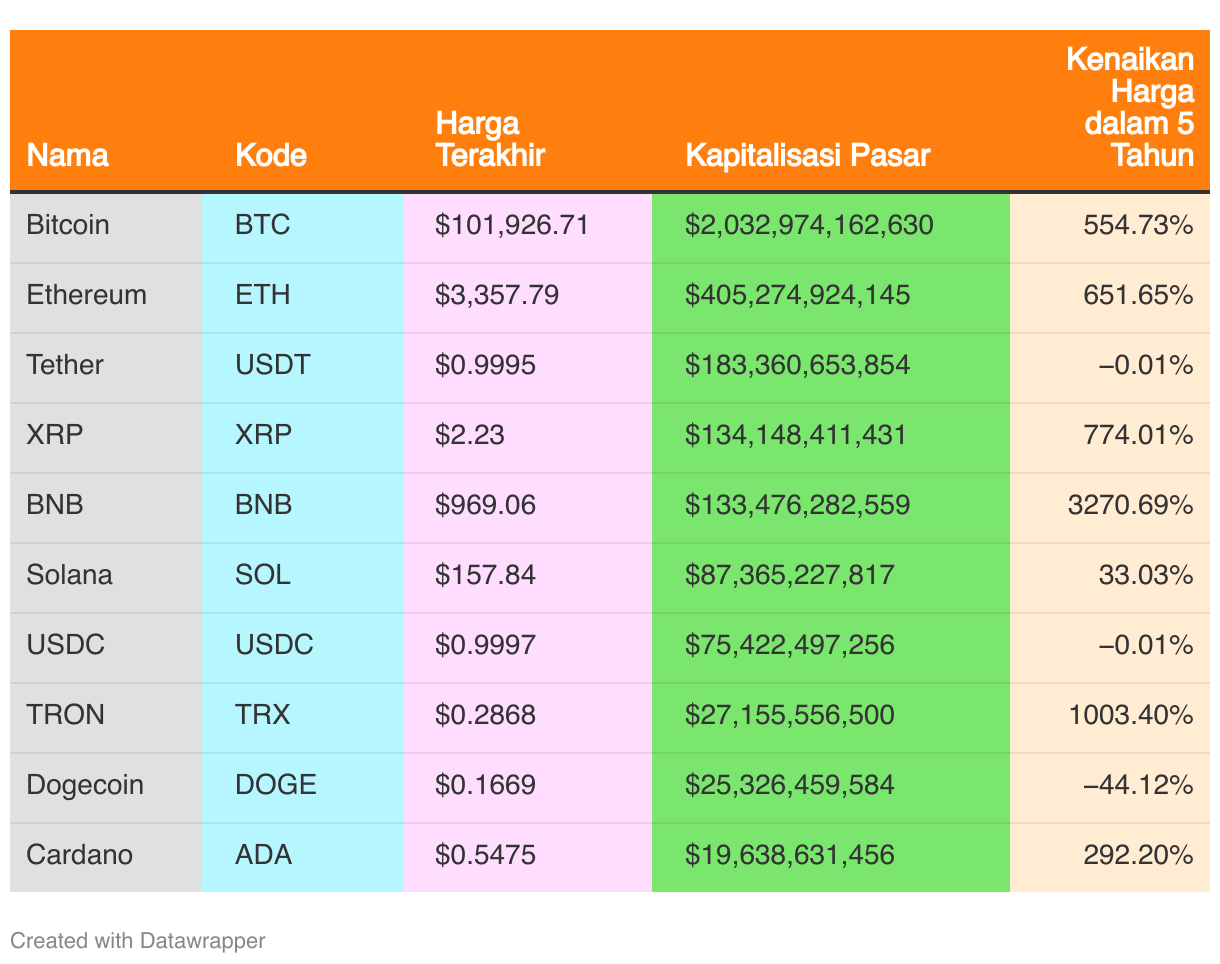Click BNB's 3270.69% price increase value
Screen dimensions: 1220x964
[1130, 505]
